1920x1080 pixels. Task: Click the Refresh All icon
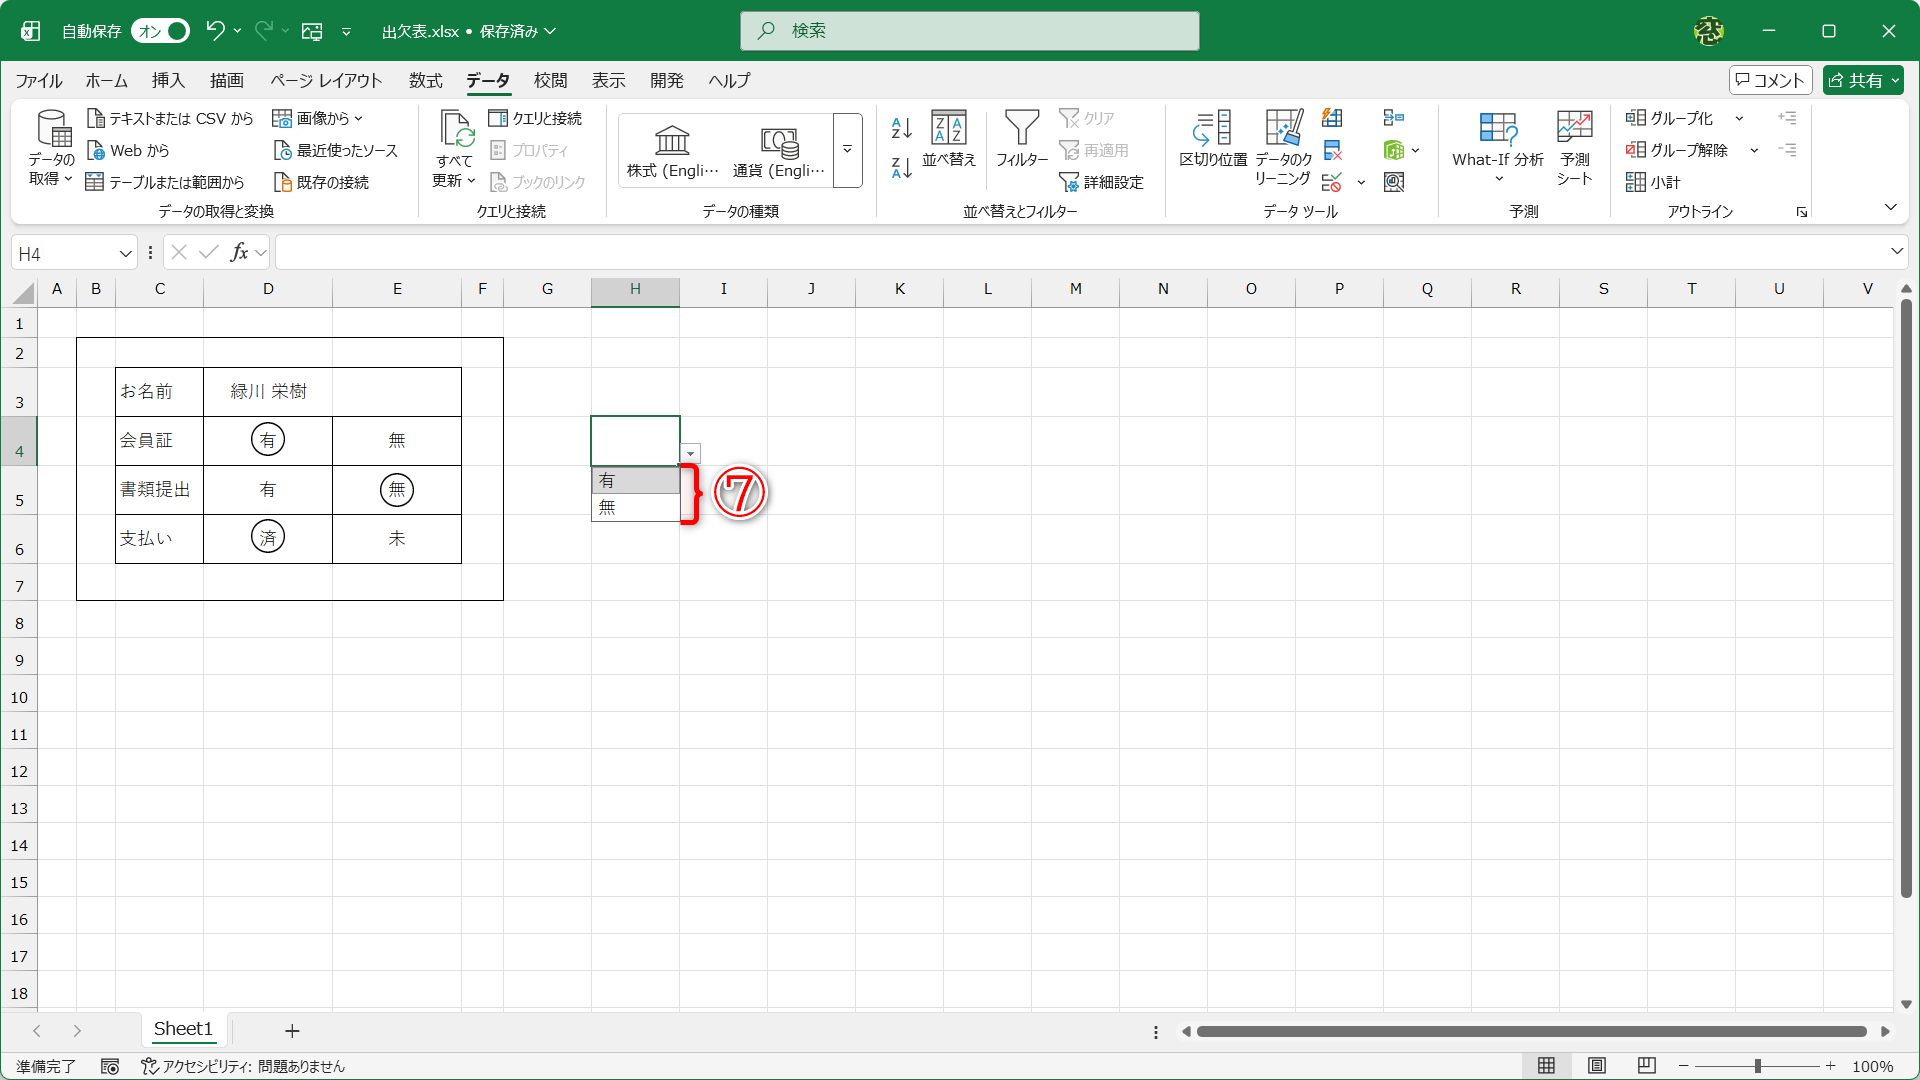tap(455, 132)
